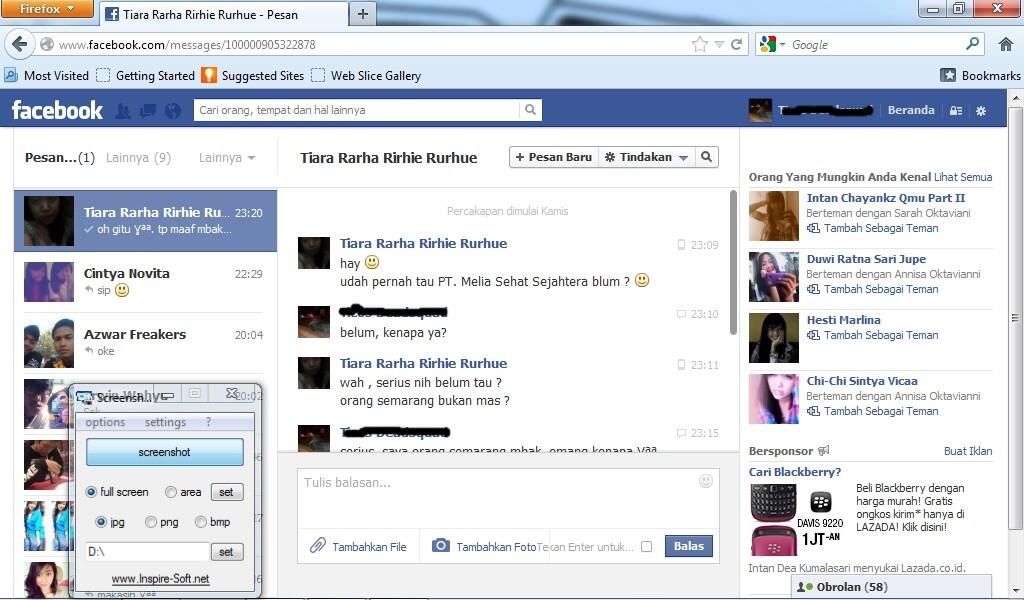Open URL bar history dropdown arrow
The width and height of the screenshot is (1024, 600).
(x=719, y=44)
